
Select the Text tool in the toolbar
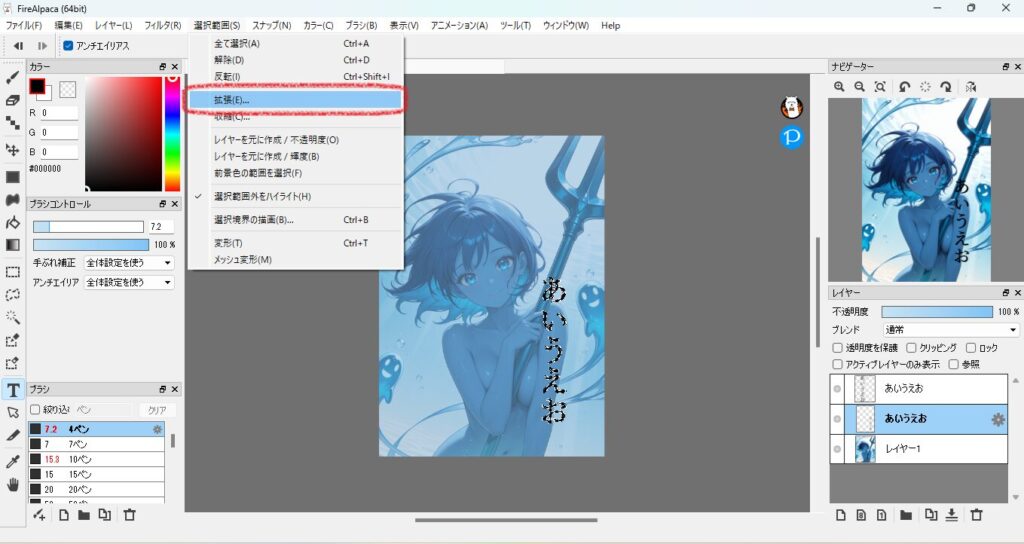[x=13, y=389]
